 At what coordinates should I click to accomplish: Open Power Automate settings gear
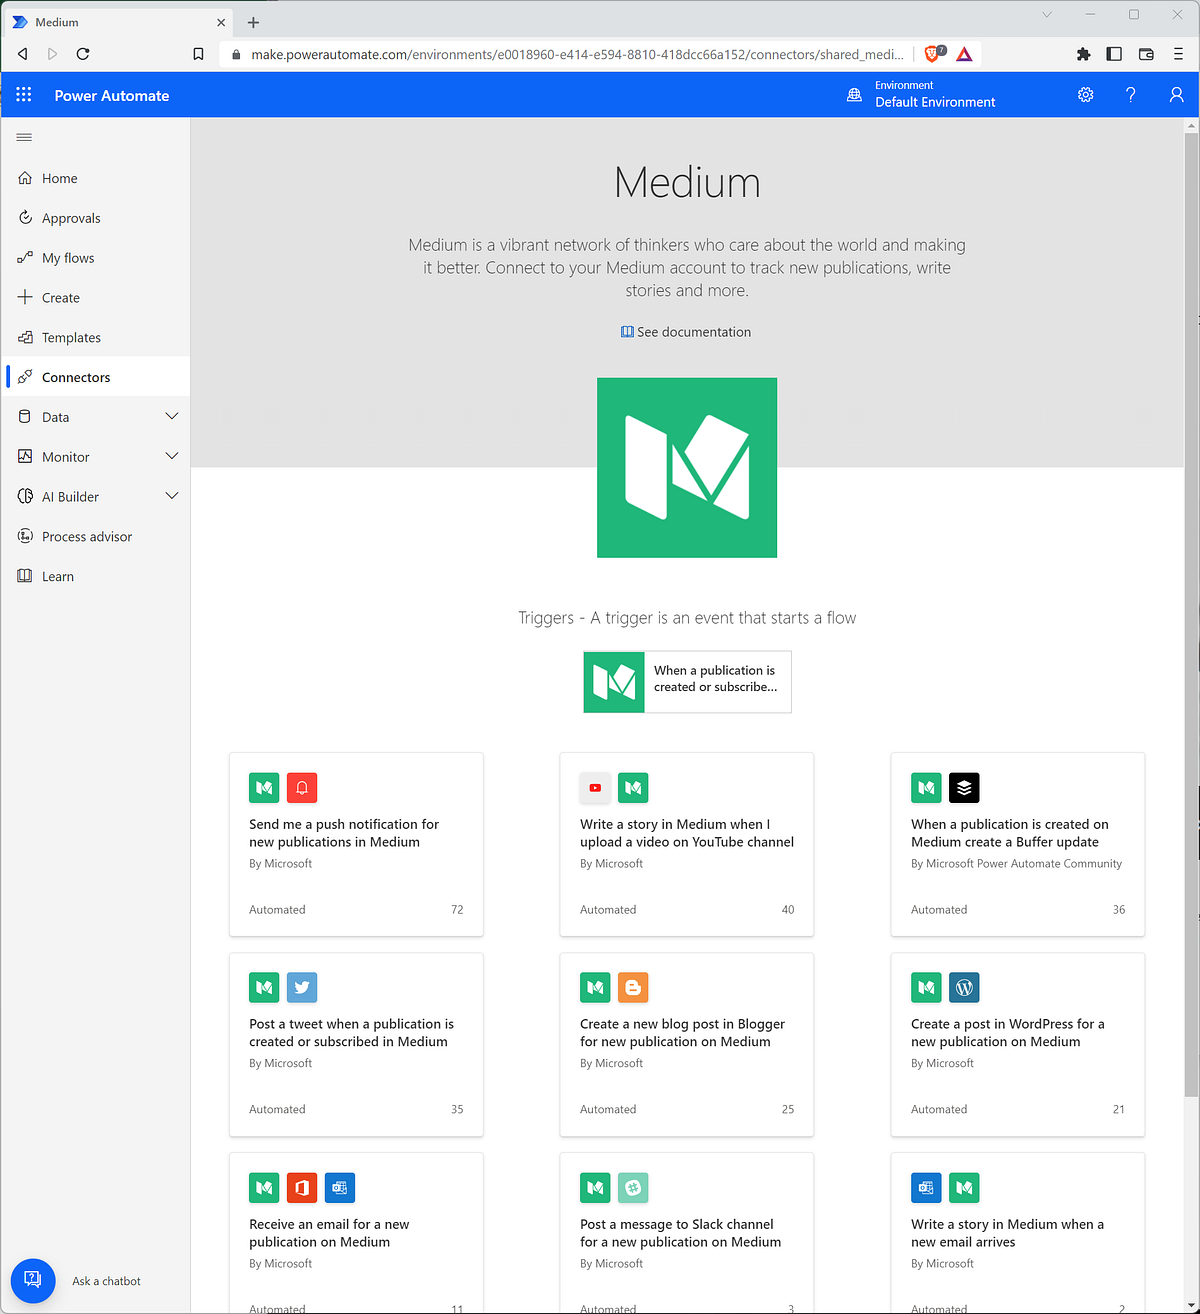point(1085,94)
